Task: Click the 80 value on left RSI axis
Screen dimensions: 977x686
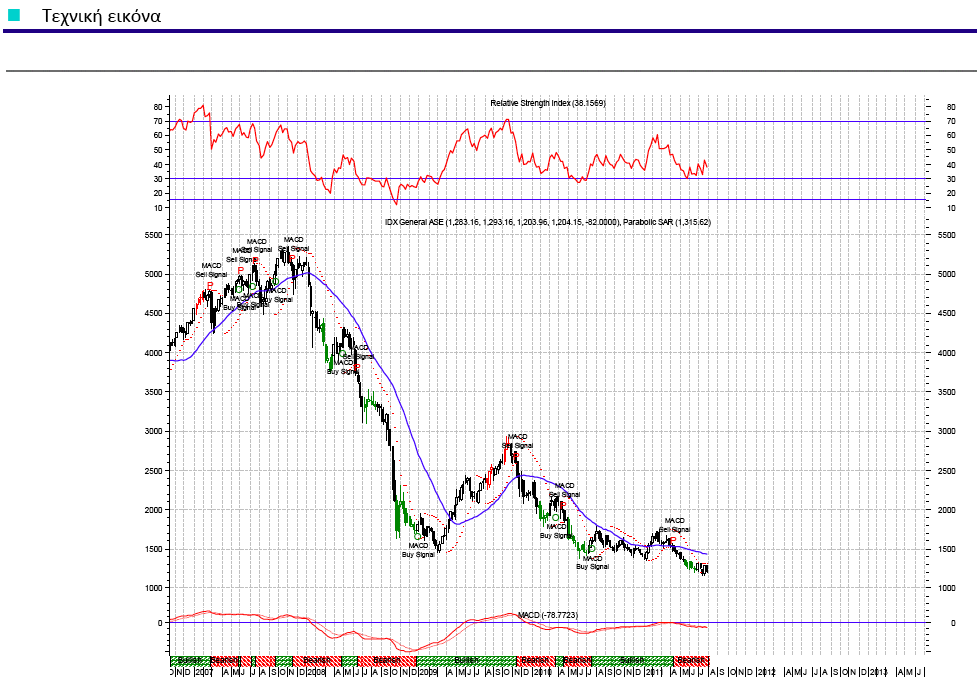Action: click(158, 107)
